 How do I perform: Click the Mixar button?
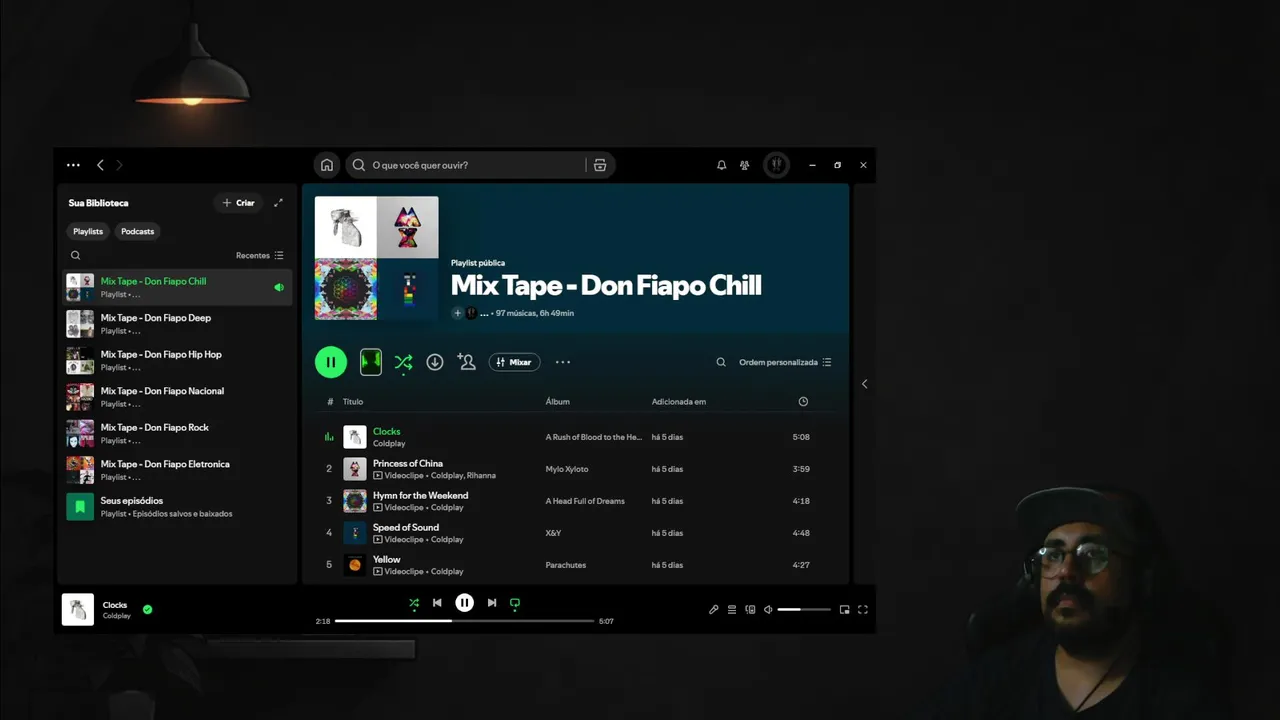[x=514, y=362]
